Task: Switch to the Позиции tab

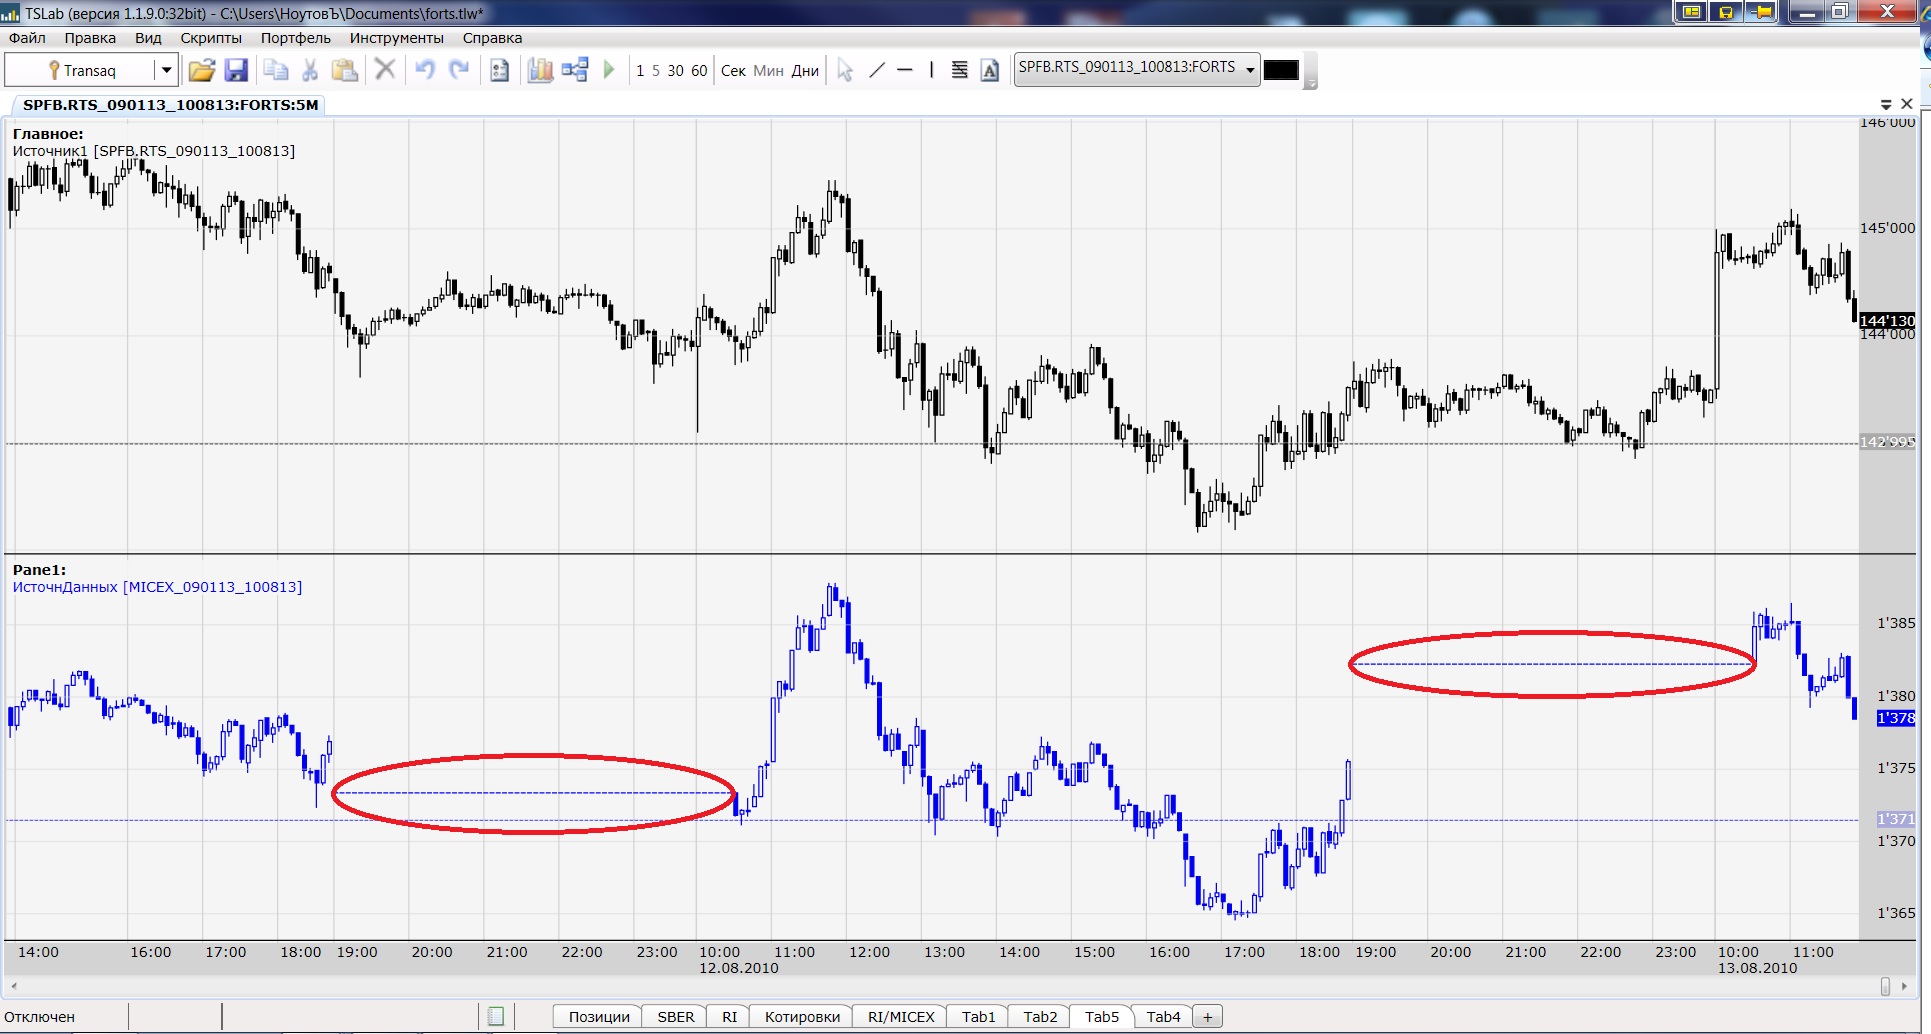Action: [x=599, y=1017]
